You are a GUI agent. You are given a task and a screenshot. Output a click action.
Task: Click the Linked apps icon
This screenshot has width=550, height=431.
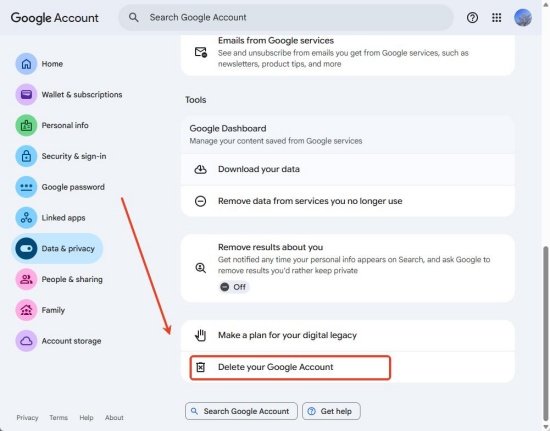pos(26,218)
